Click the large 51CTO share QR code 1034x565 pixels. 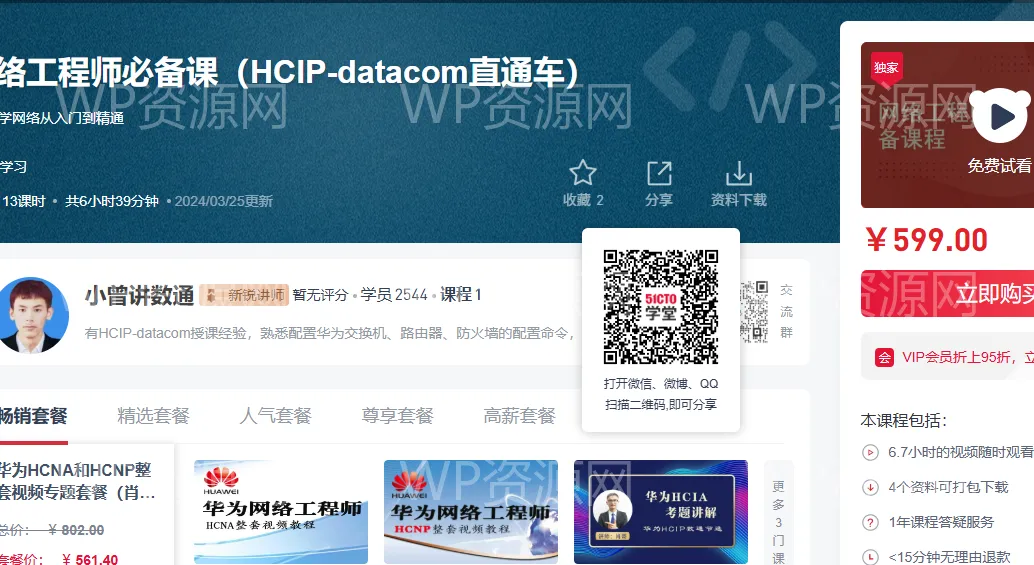tap(661, 307)
